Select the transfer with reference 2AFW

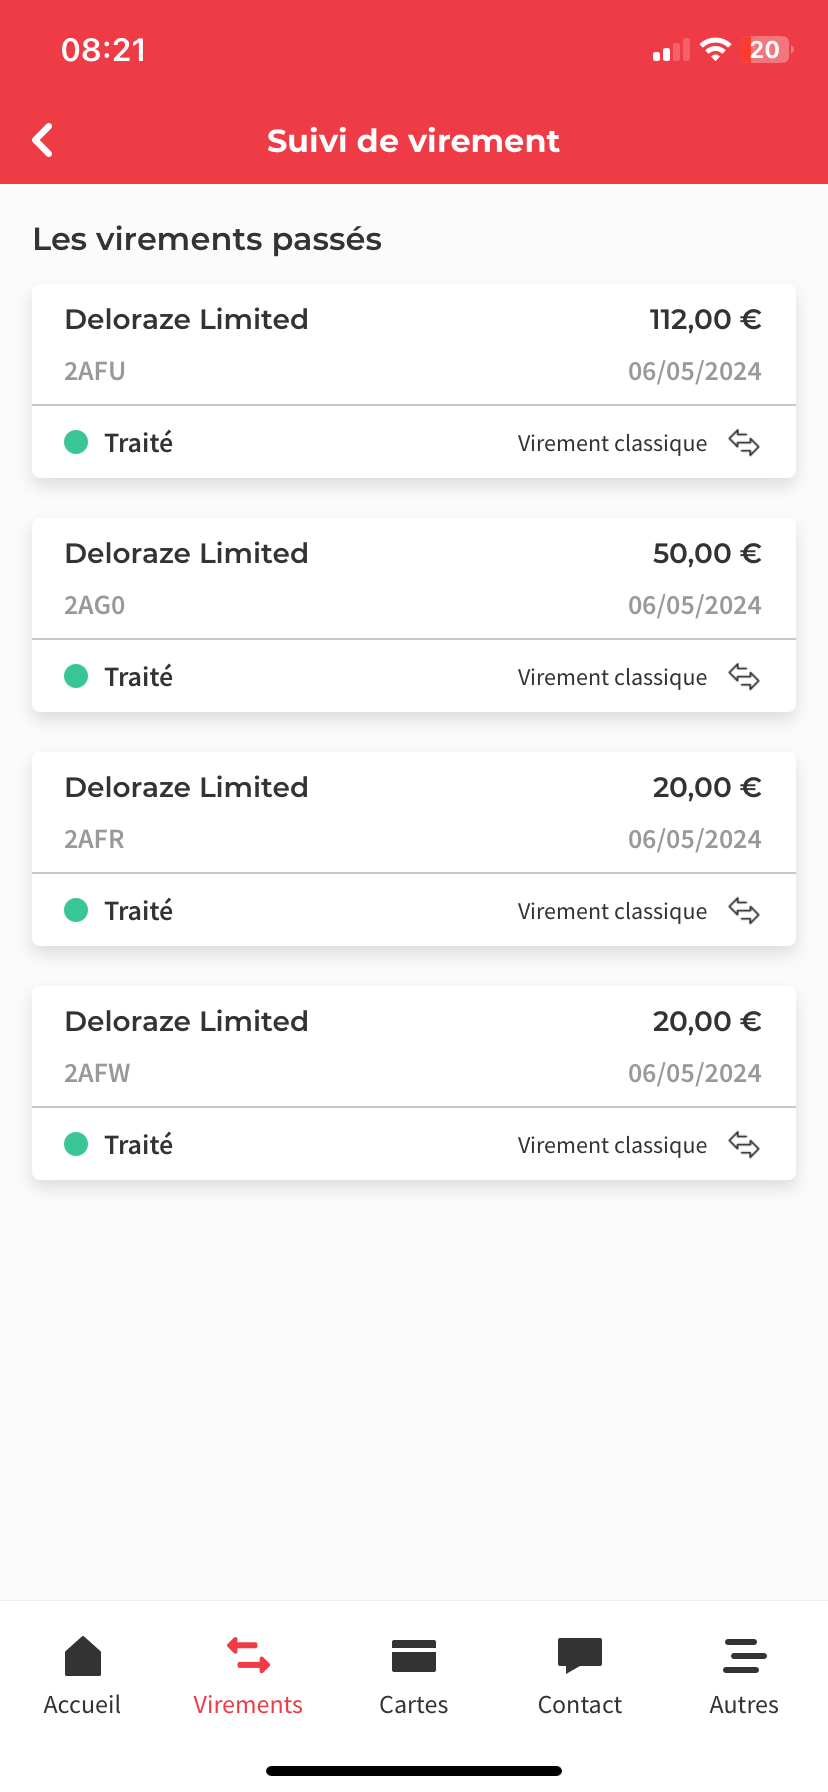pyautogui.click(x=414, y=1047)
